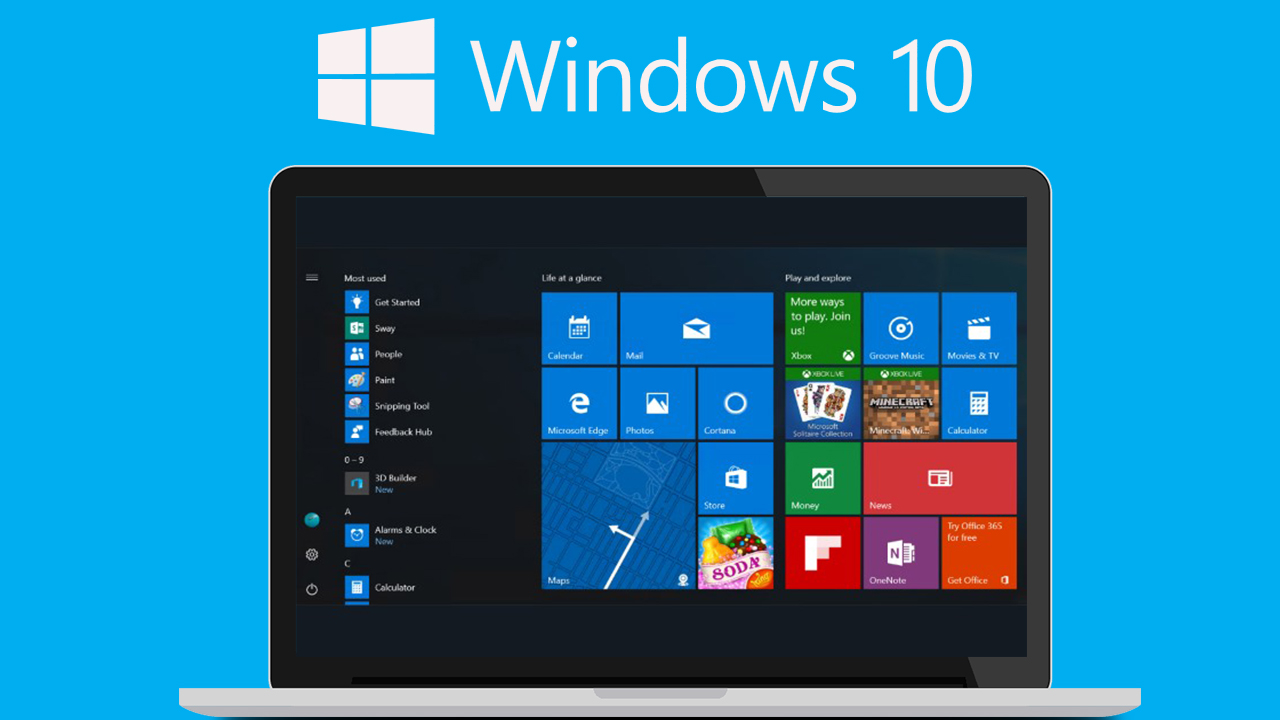Click the '0 – 9' letter header
1280x720 pixels.
pos(354,459)
